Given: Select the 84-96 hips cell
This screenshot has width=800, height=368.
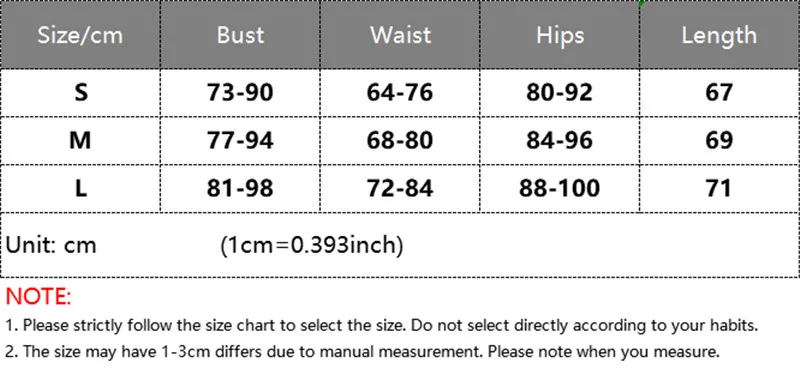Looking at the screenshot, I should click(x=560, y=140).
